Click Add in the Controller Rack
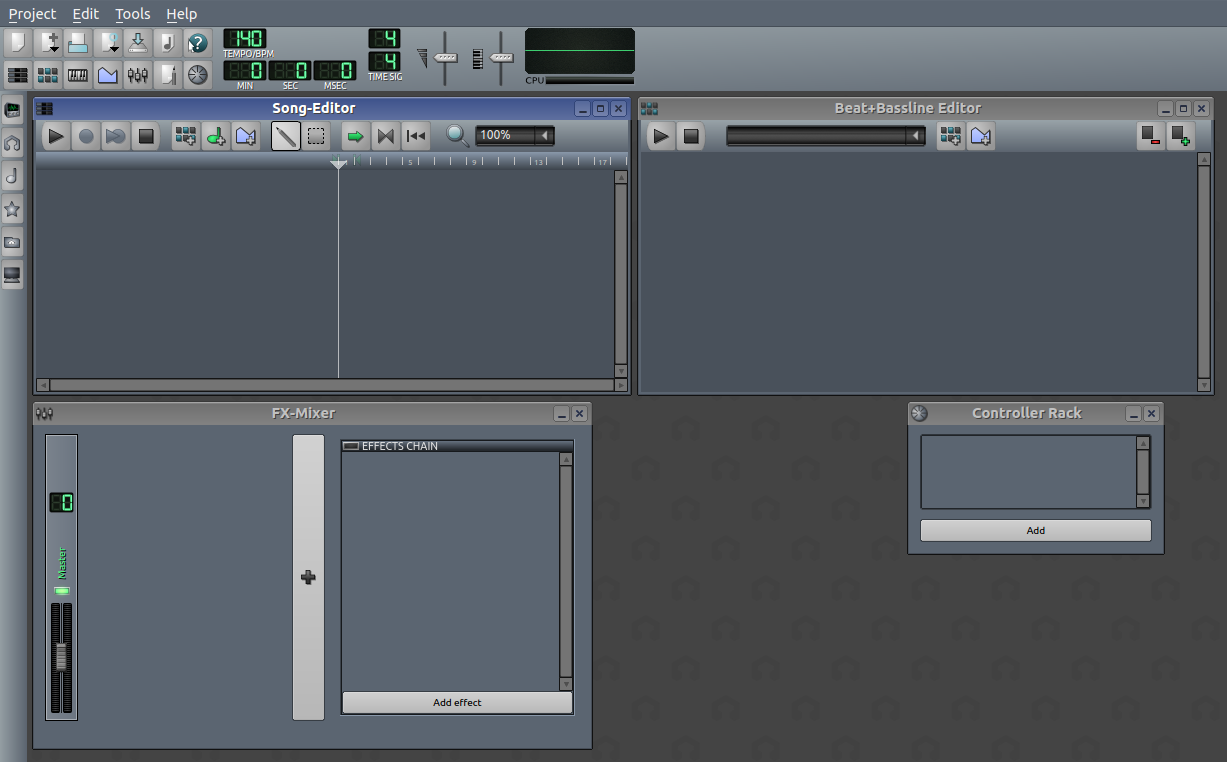 point(1035,530)
